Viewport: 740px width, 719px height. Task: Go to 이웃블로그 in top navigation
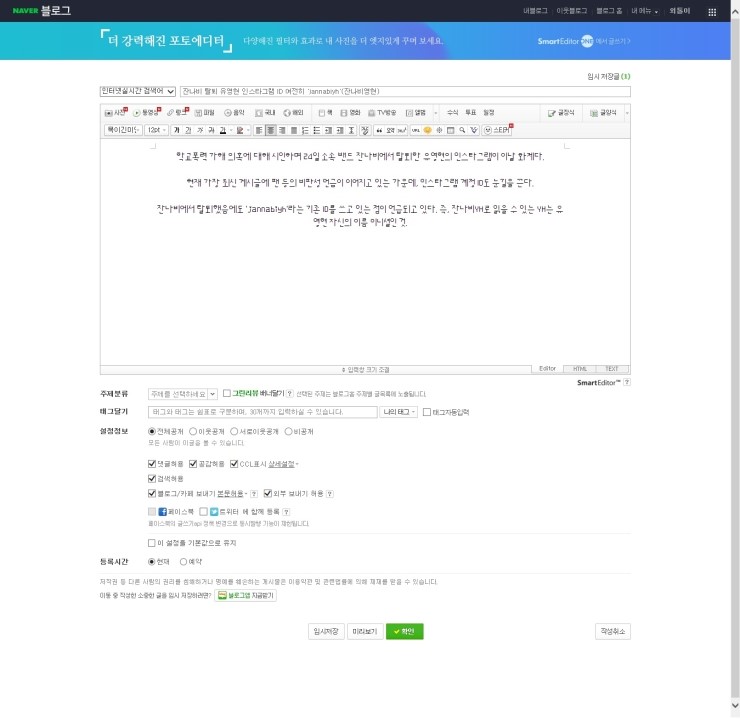(572, 11)
